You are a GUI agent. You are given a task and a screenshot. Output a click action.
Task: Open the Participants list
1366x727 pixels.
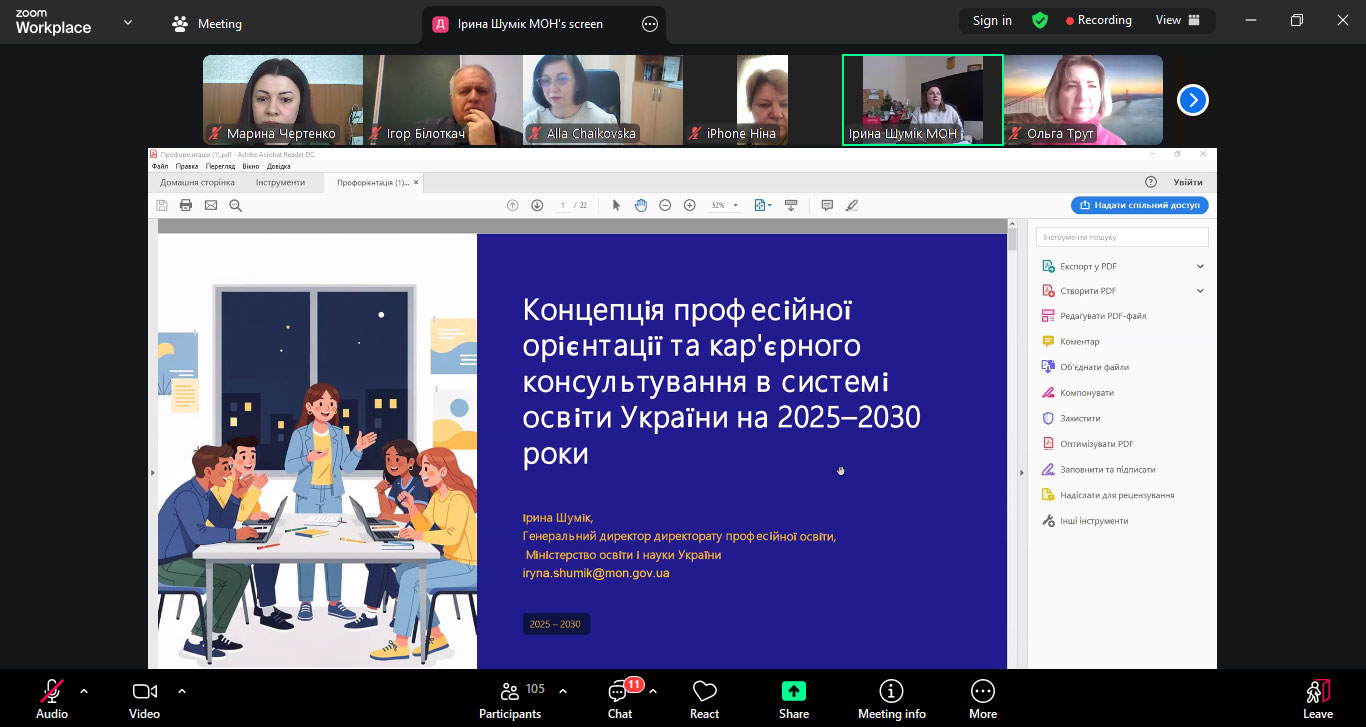510,697
